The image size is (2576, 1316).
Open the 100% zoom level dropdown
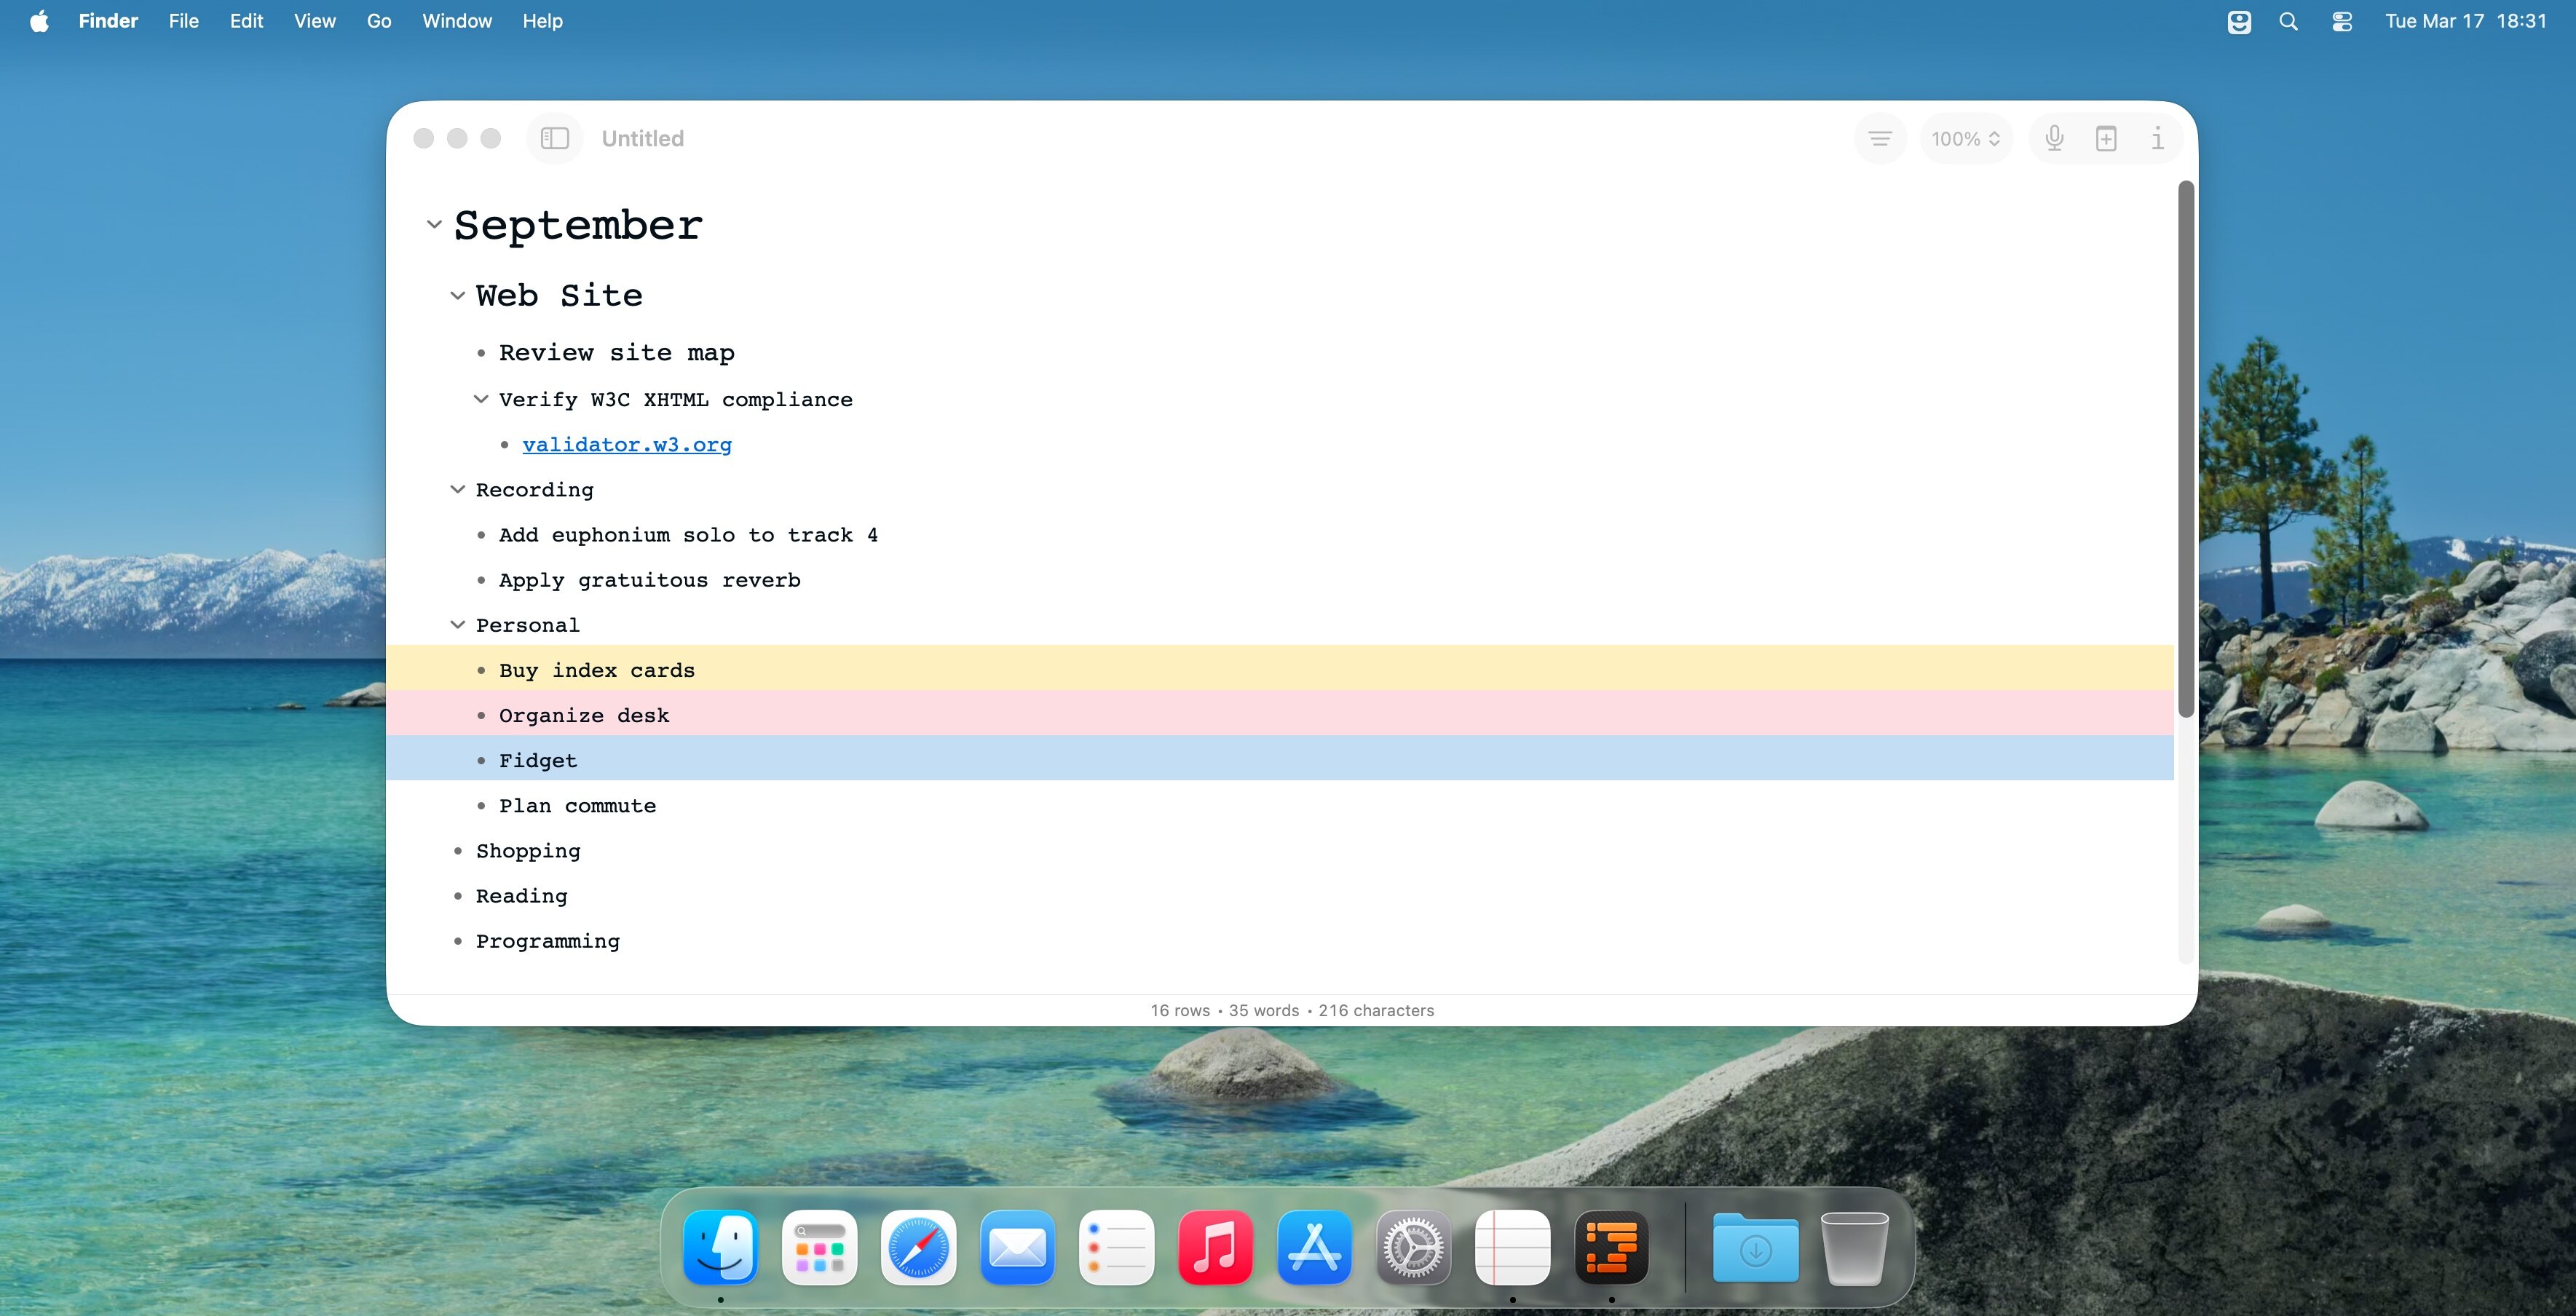point(1965,138)
